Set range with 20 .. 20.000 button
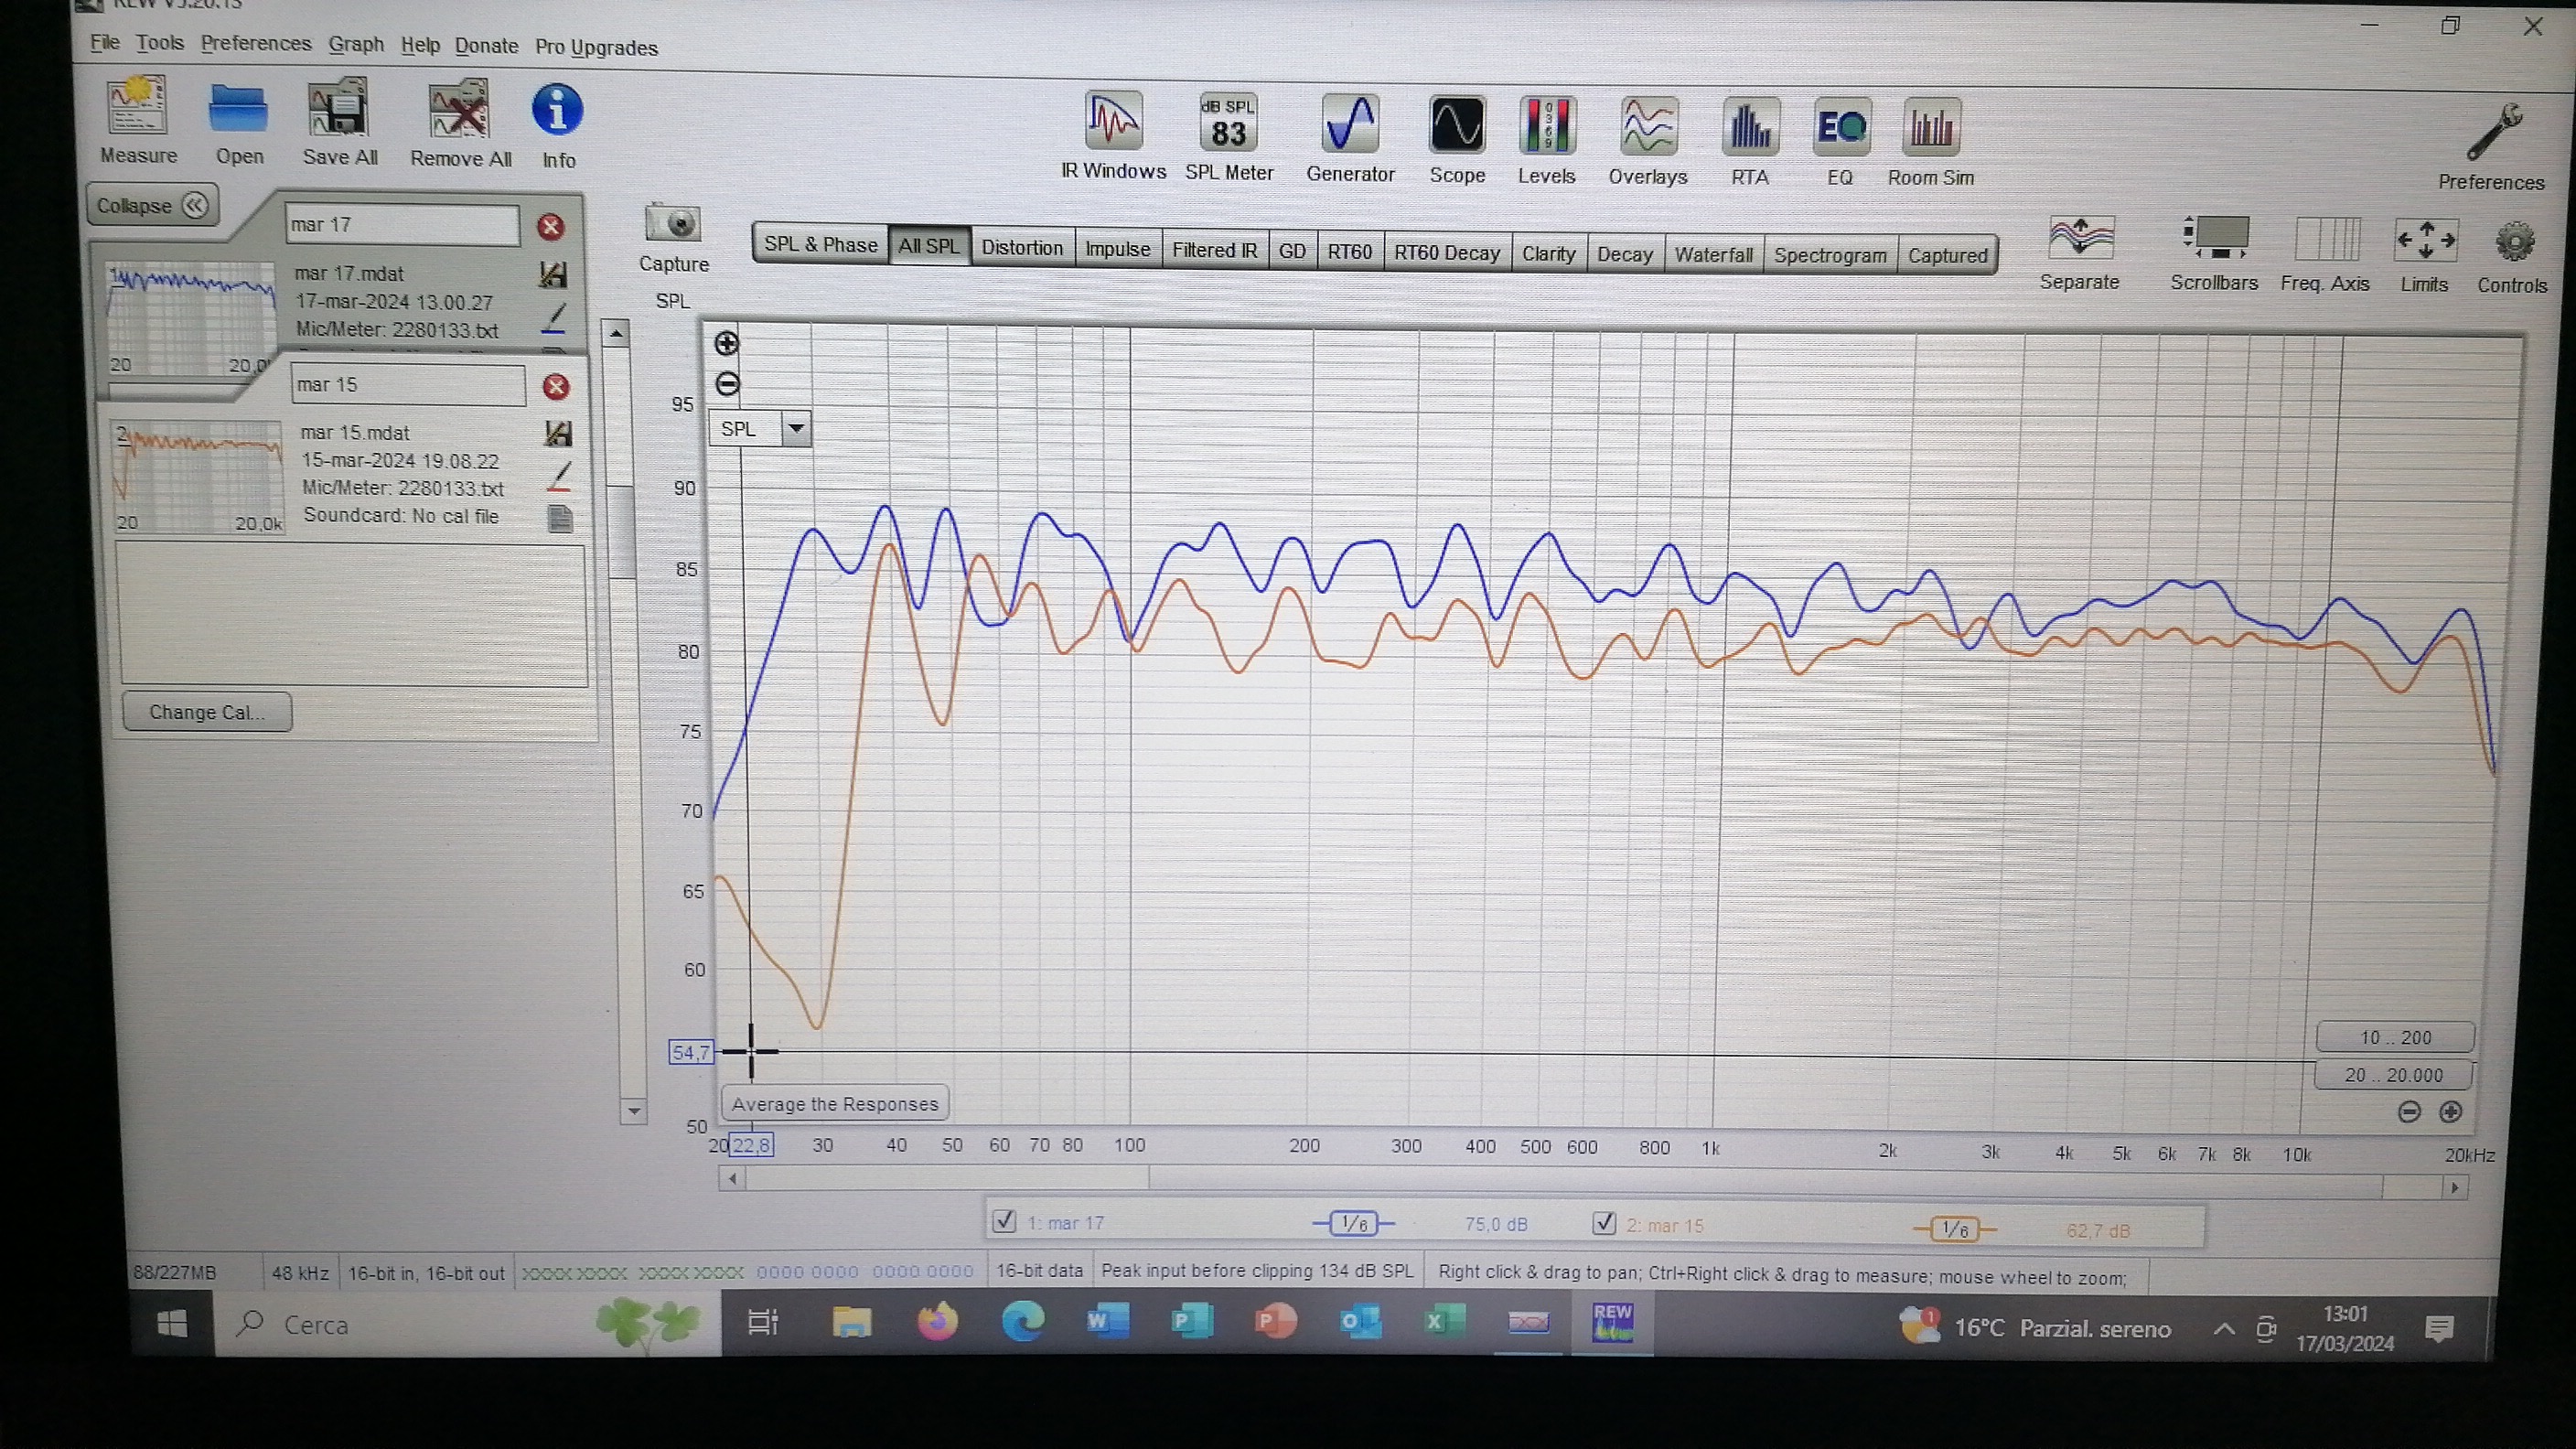The height and width of the screenshot is (1449, 2576). tap(2393, 1075)
